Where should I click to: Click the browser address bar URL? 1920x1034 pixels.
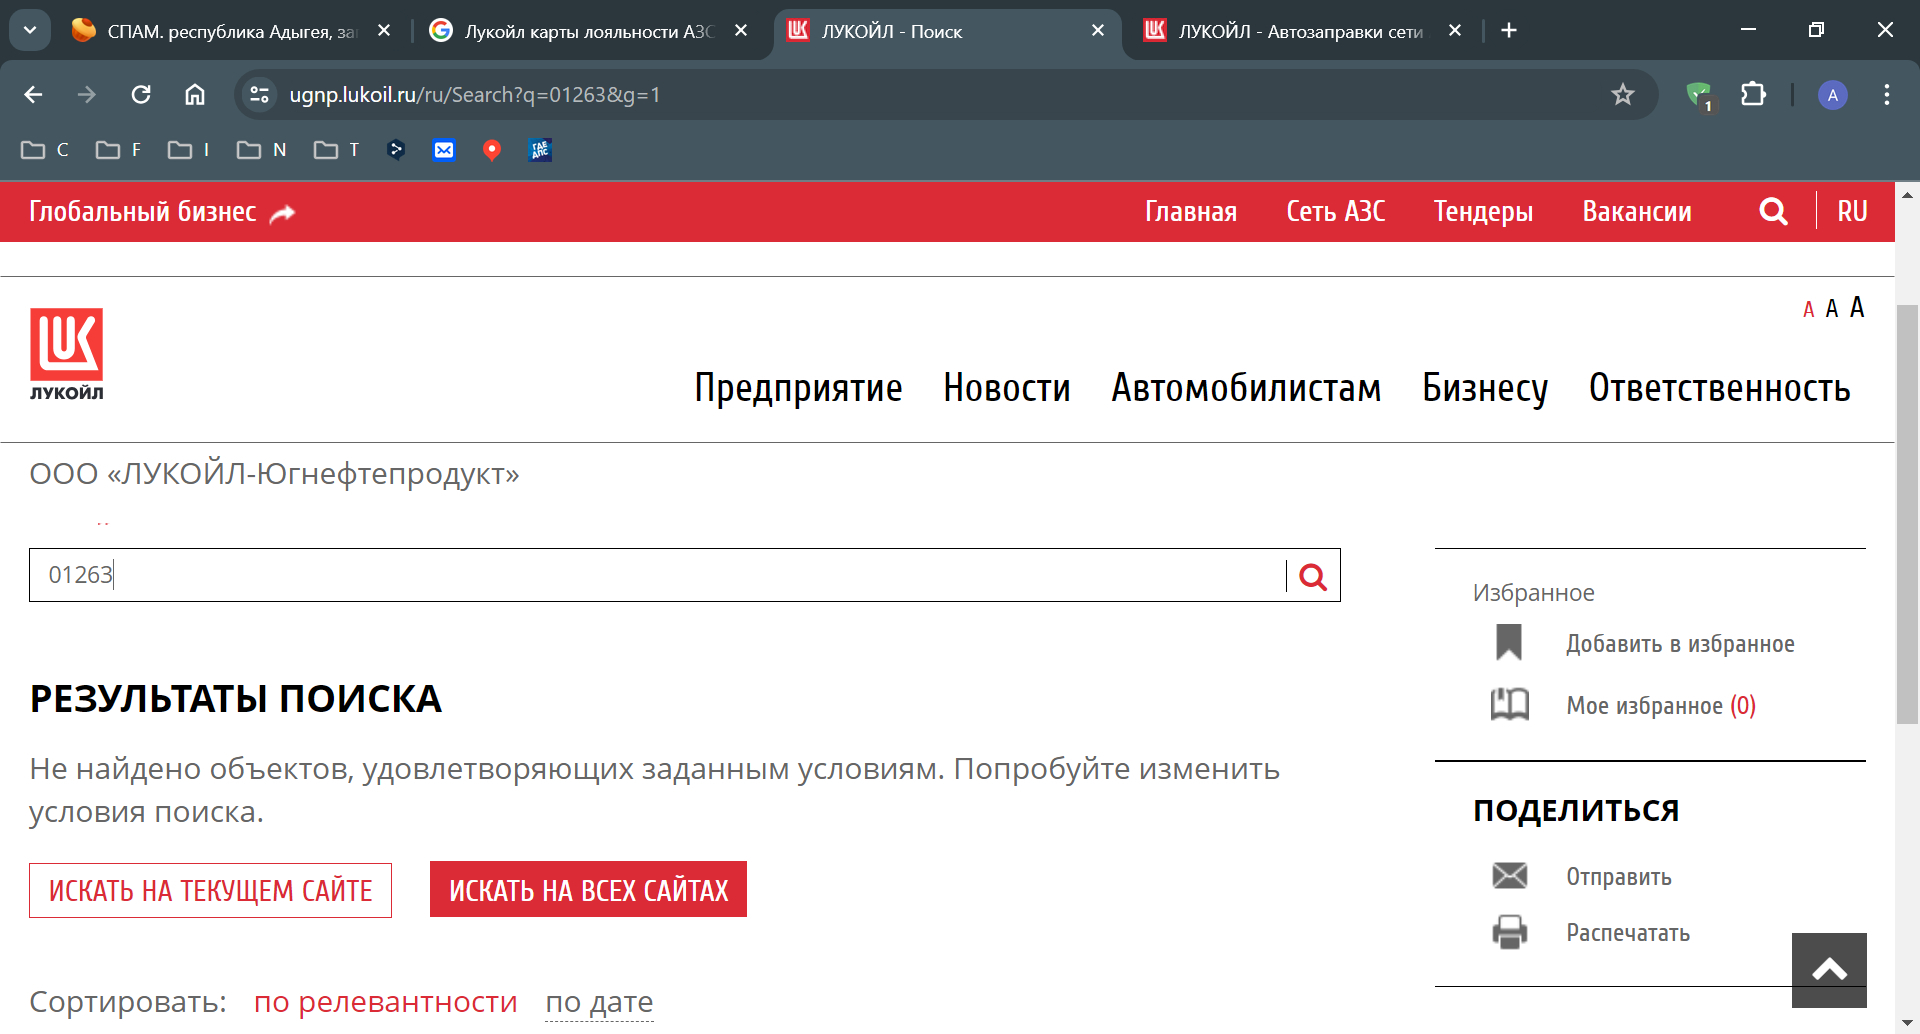point(475,95)
